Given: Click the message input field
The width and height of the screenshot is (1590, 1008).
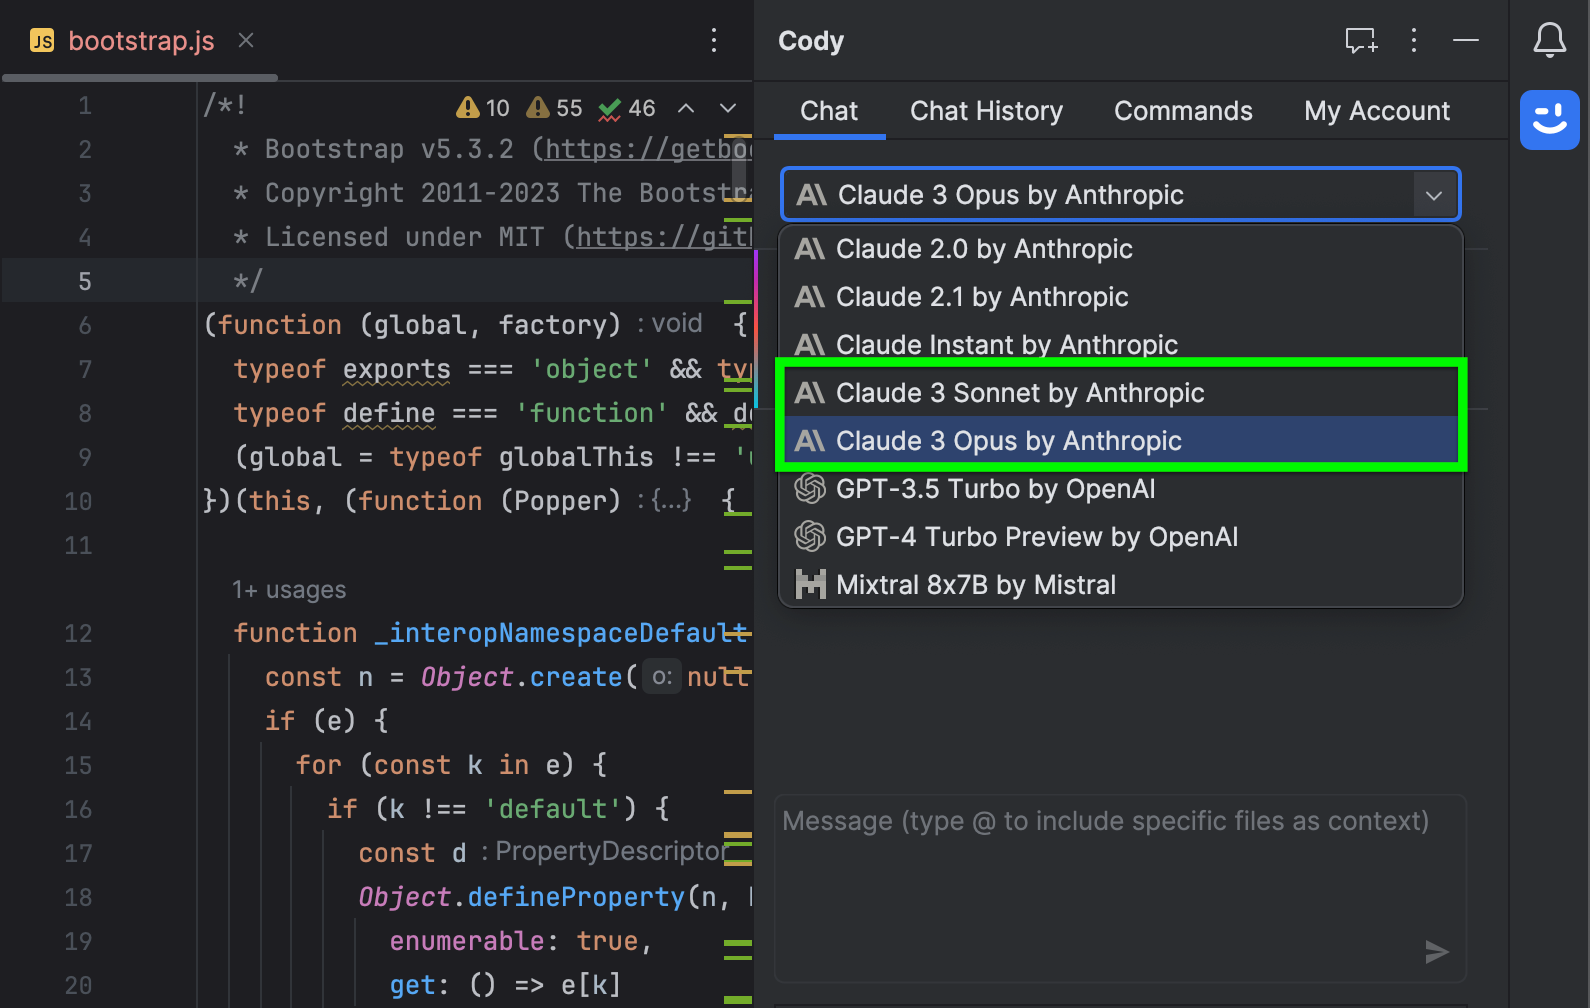Looking at the screenshot, I should [x=1120, y=888].
